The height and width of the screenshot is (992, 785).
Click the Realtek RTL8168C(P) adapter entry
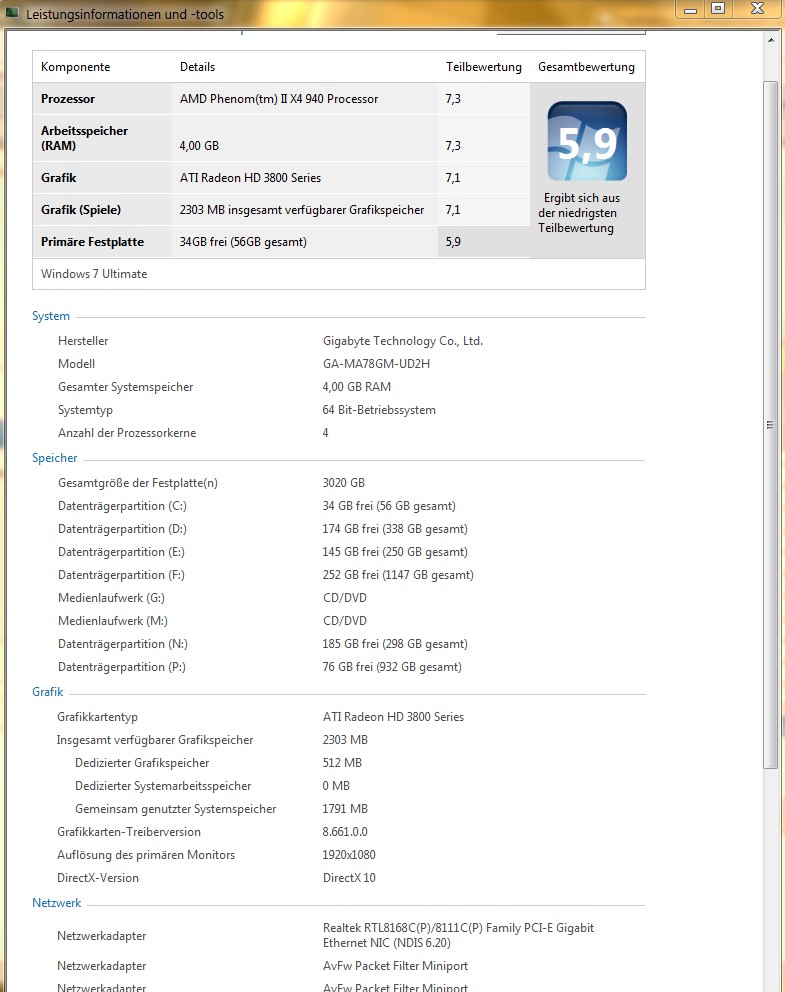[458, 936]
